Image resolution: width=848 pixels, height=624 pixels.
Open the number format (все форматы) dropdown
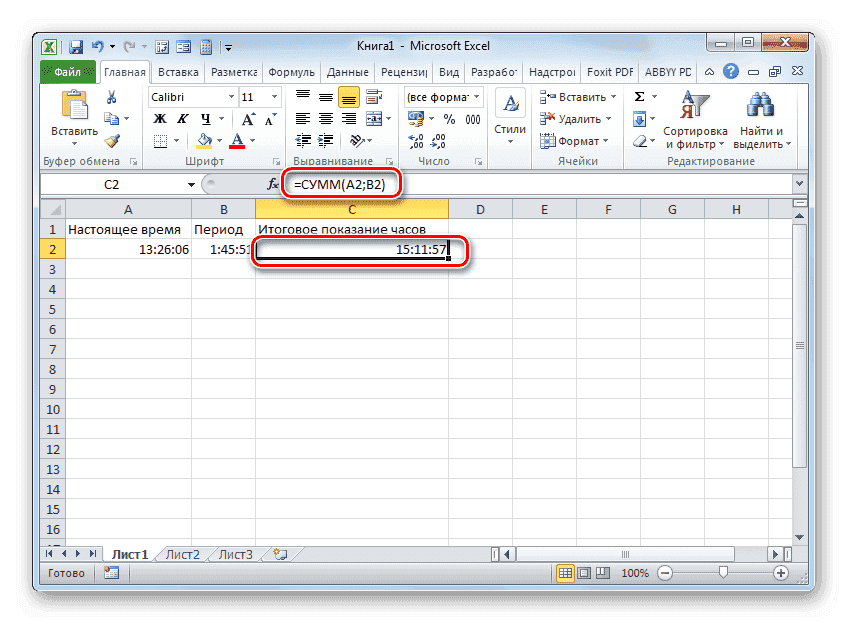point(476,97)
